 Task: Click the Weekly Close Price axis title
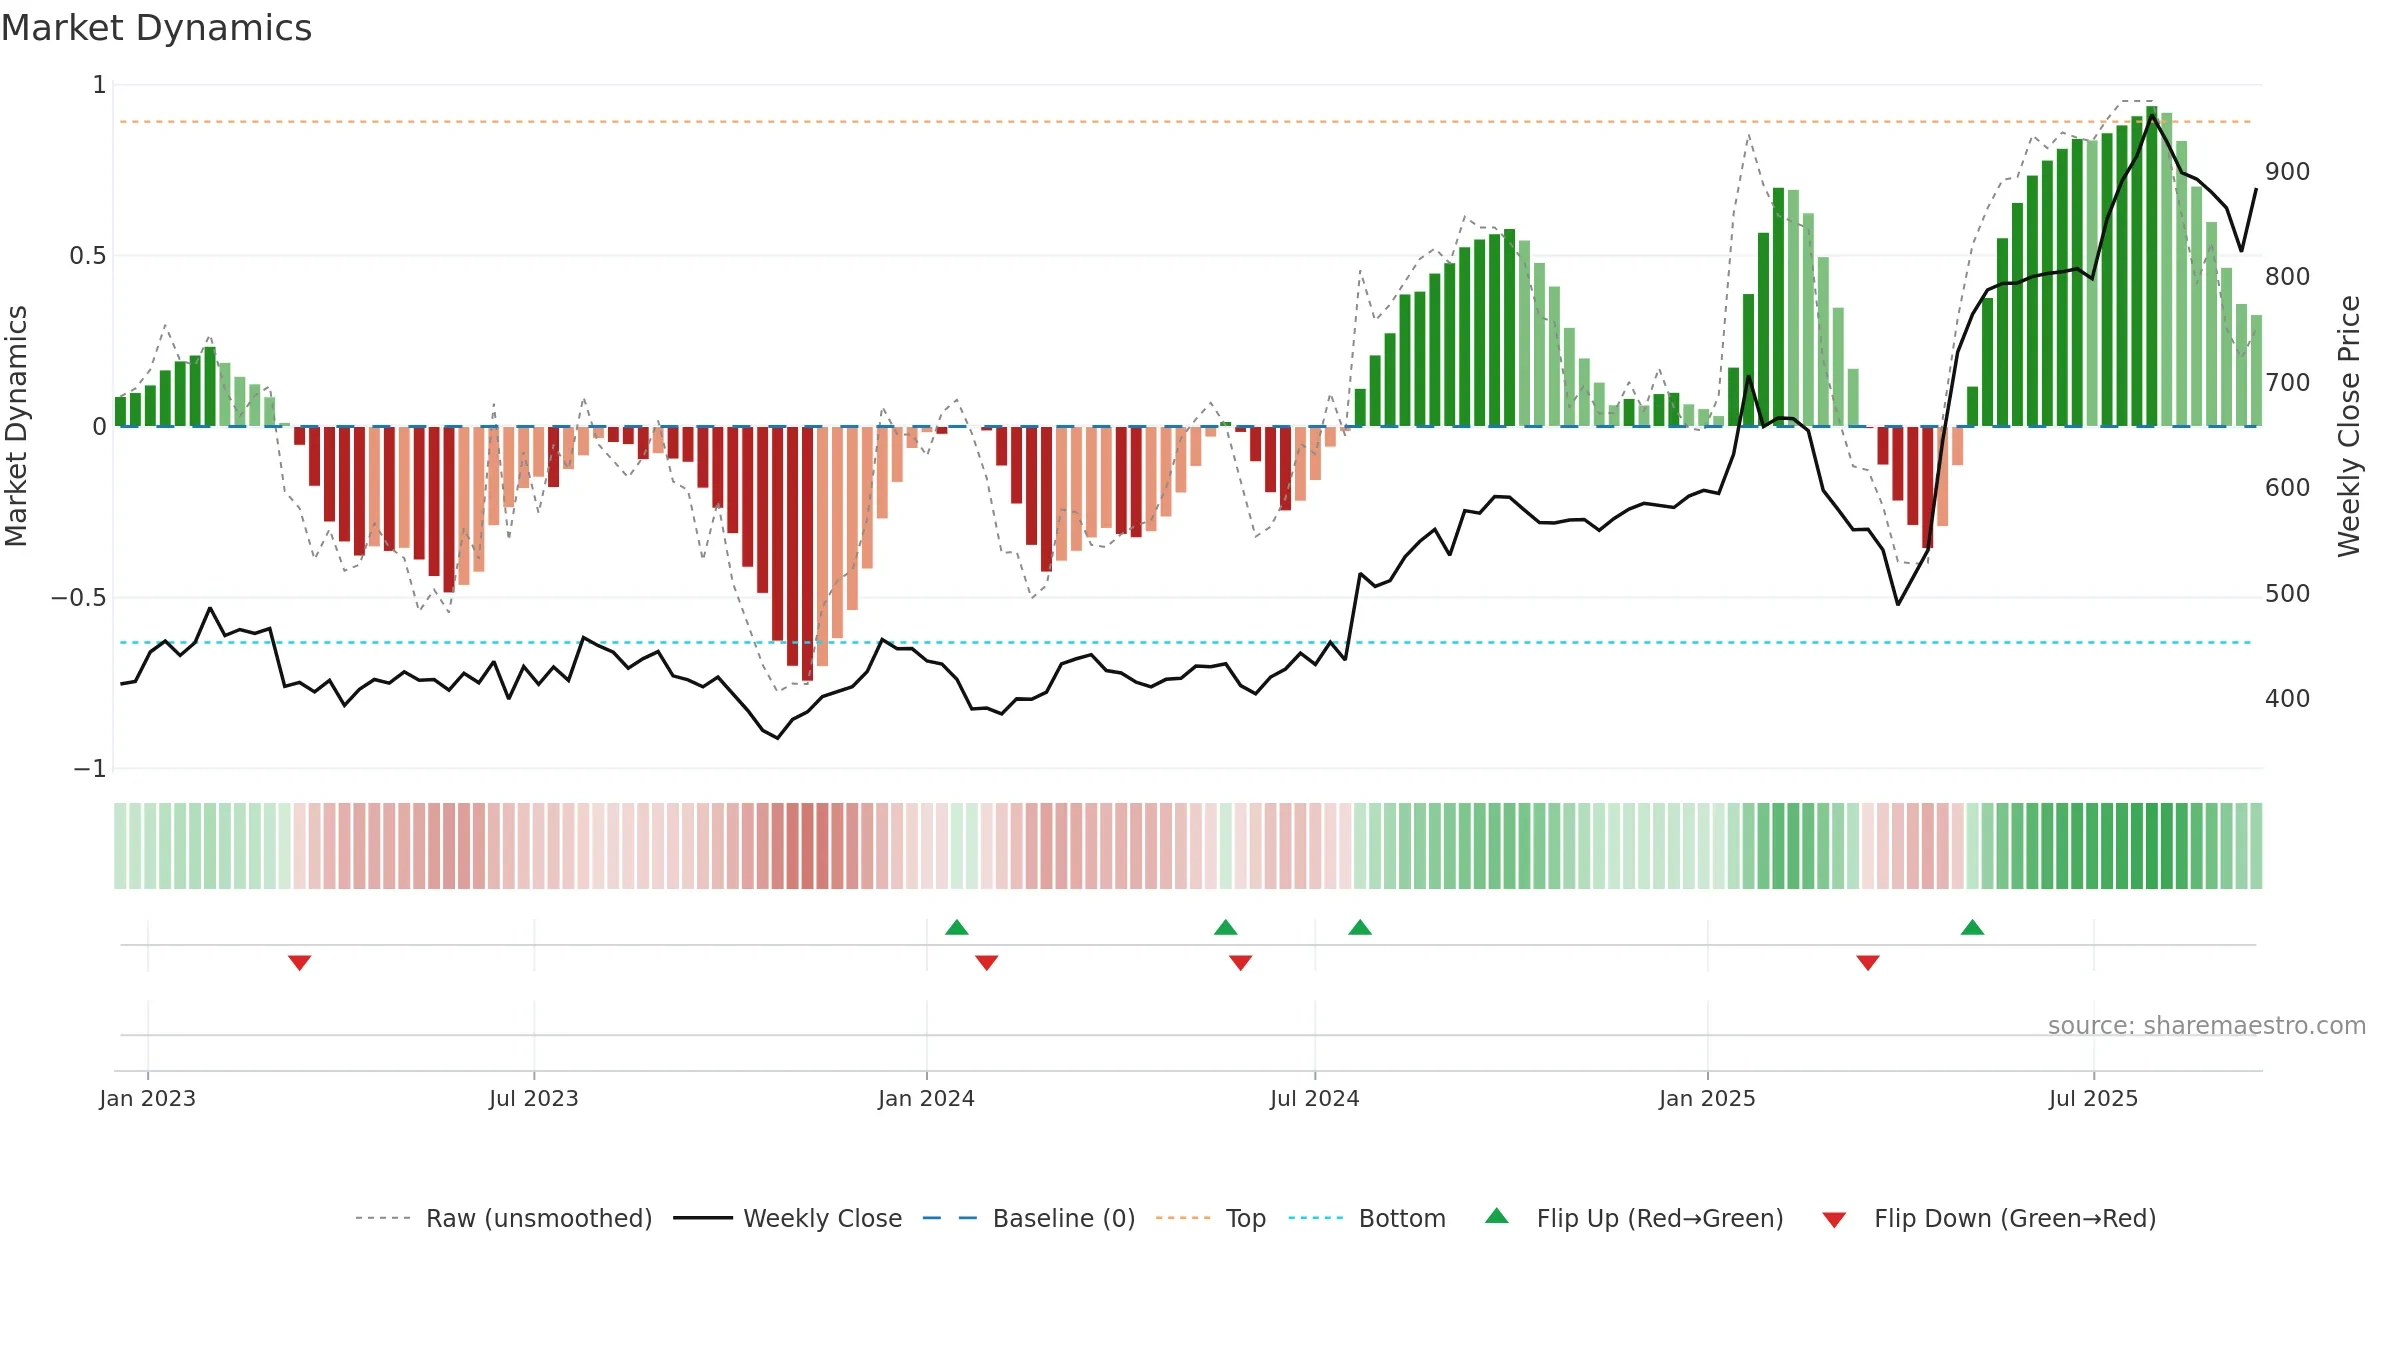2349,426
